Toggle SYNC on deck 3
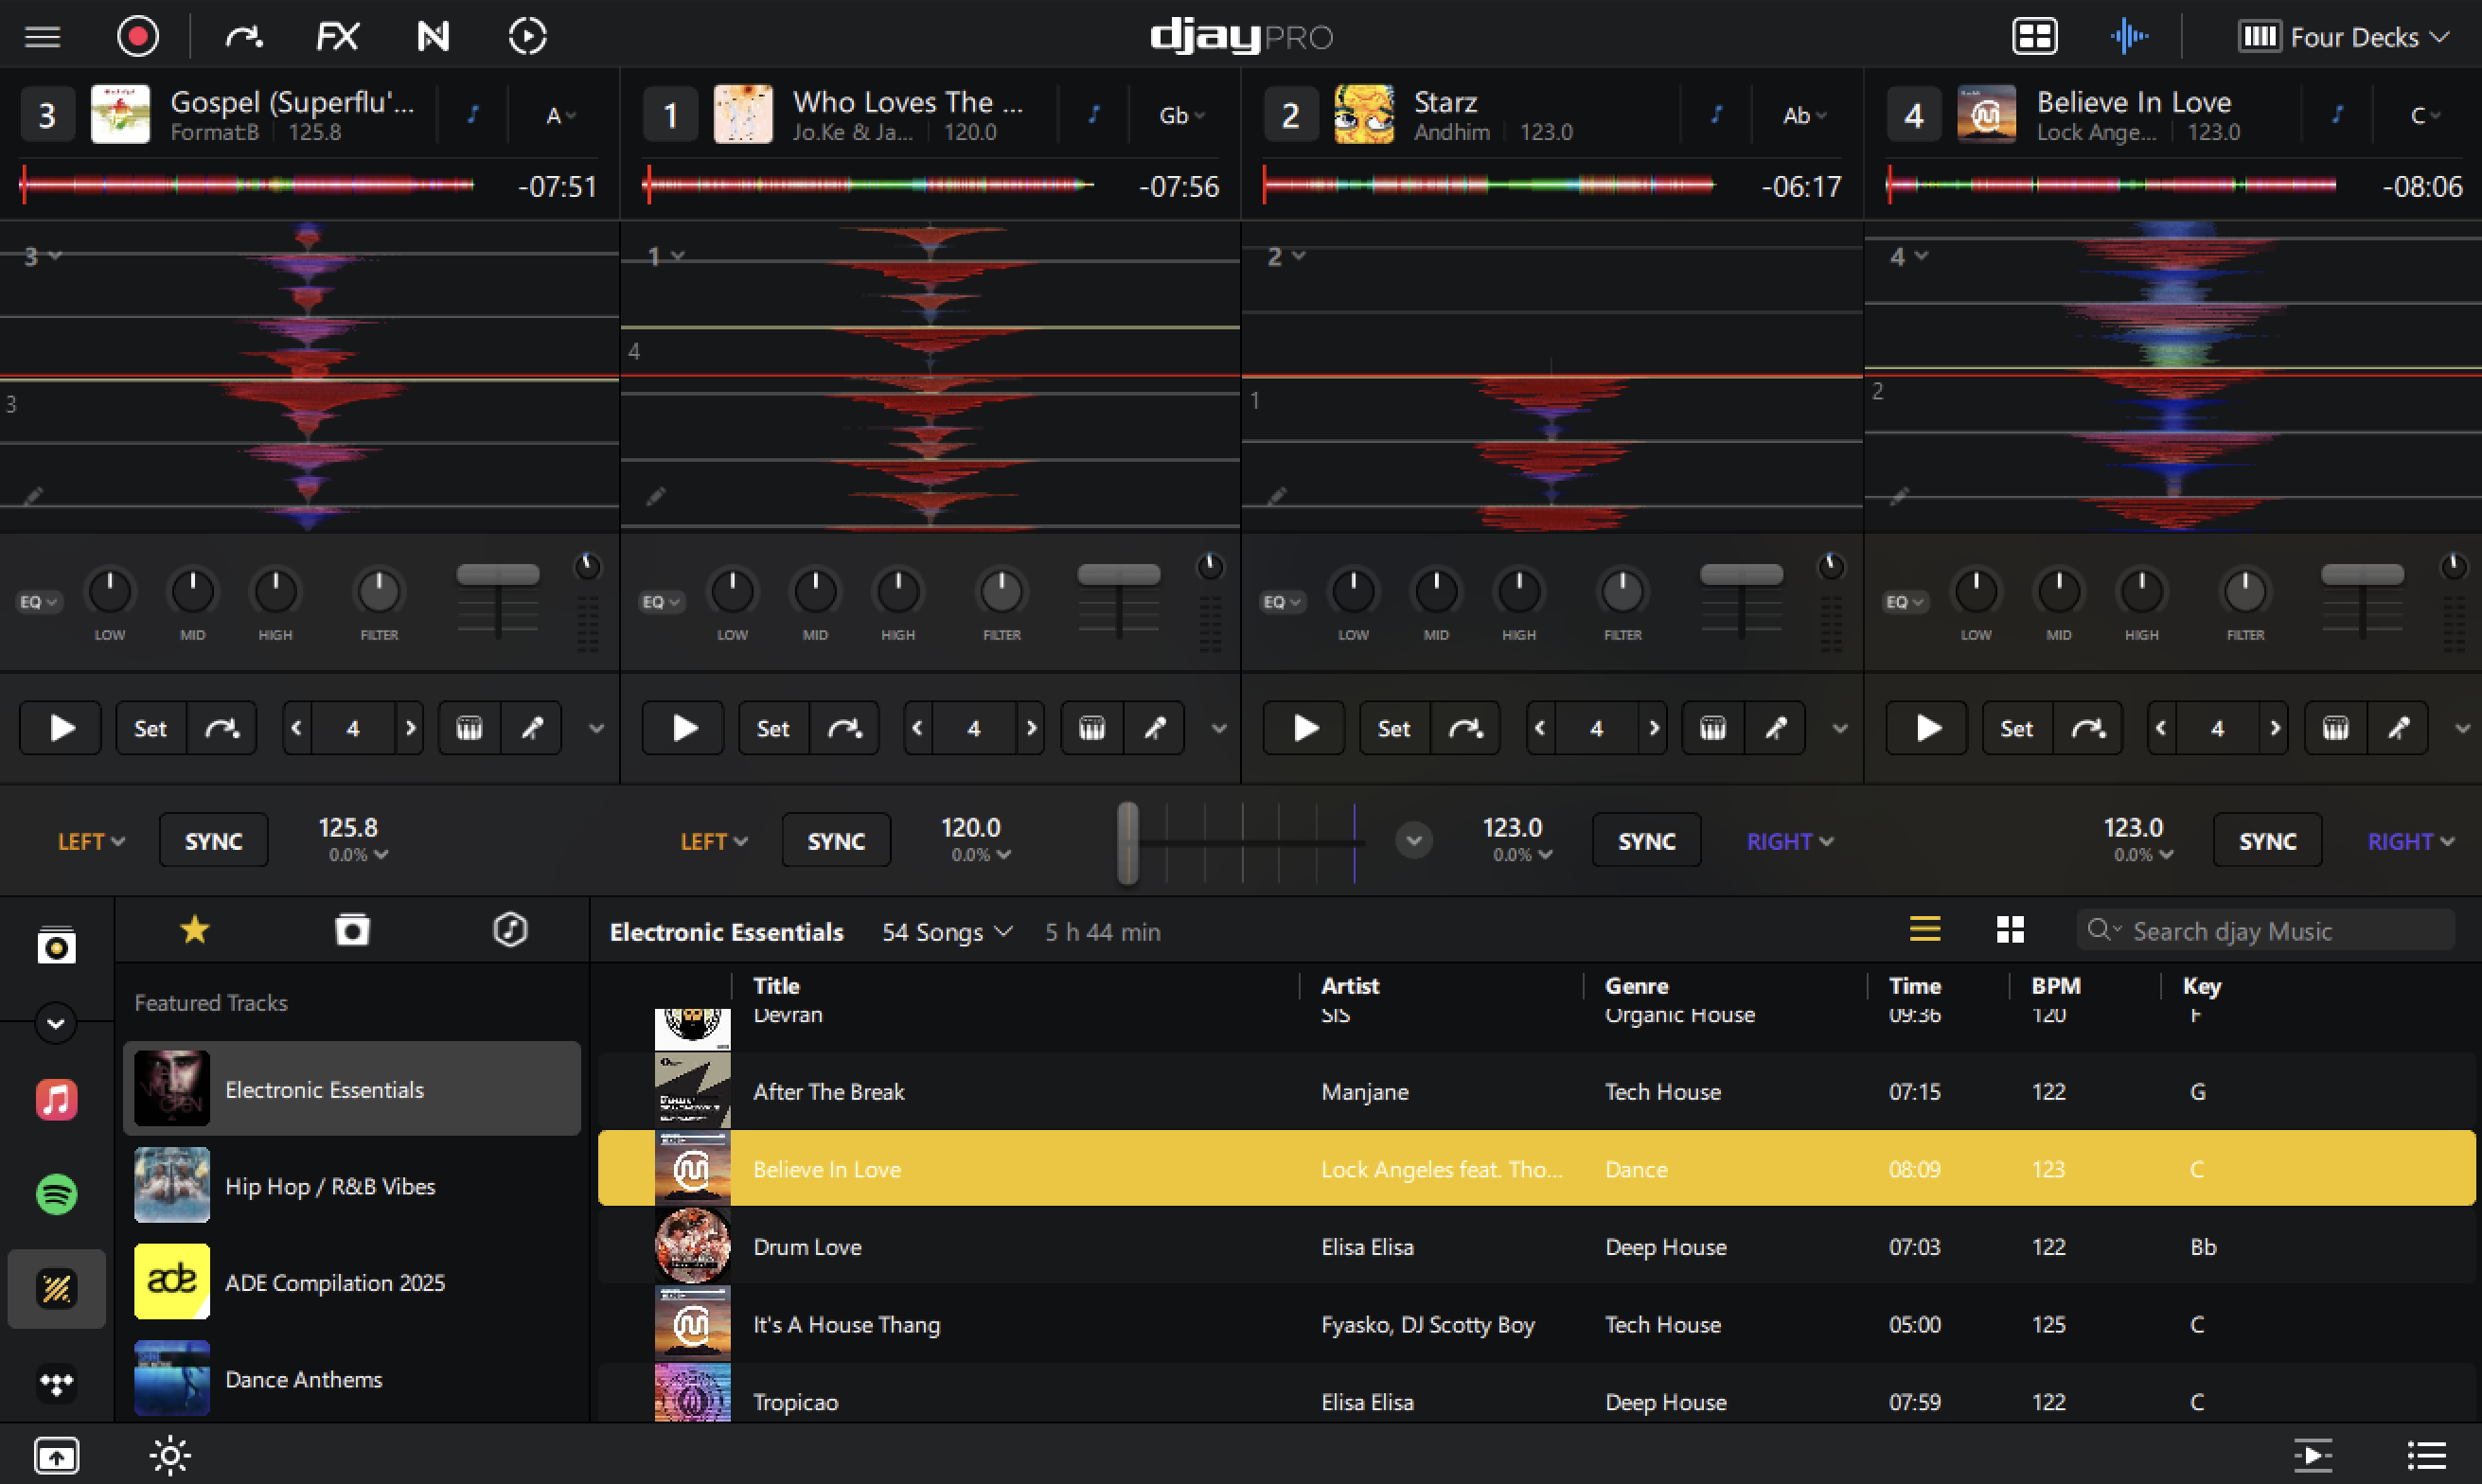 (213, 841)
